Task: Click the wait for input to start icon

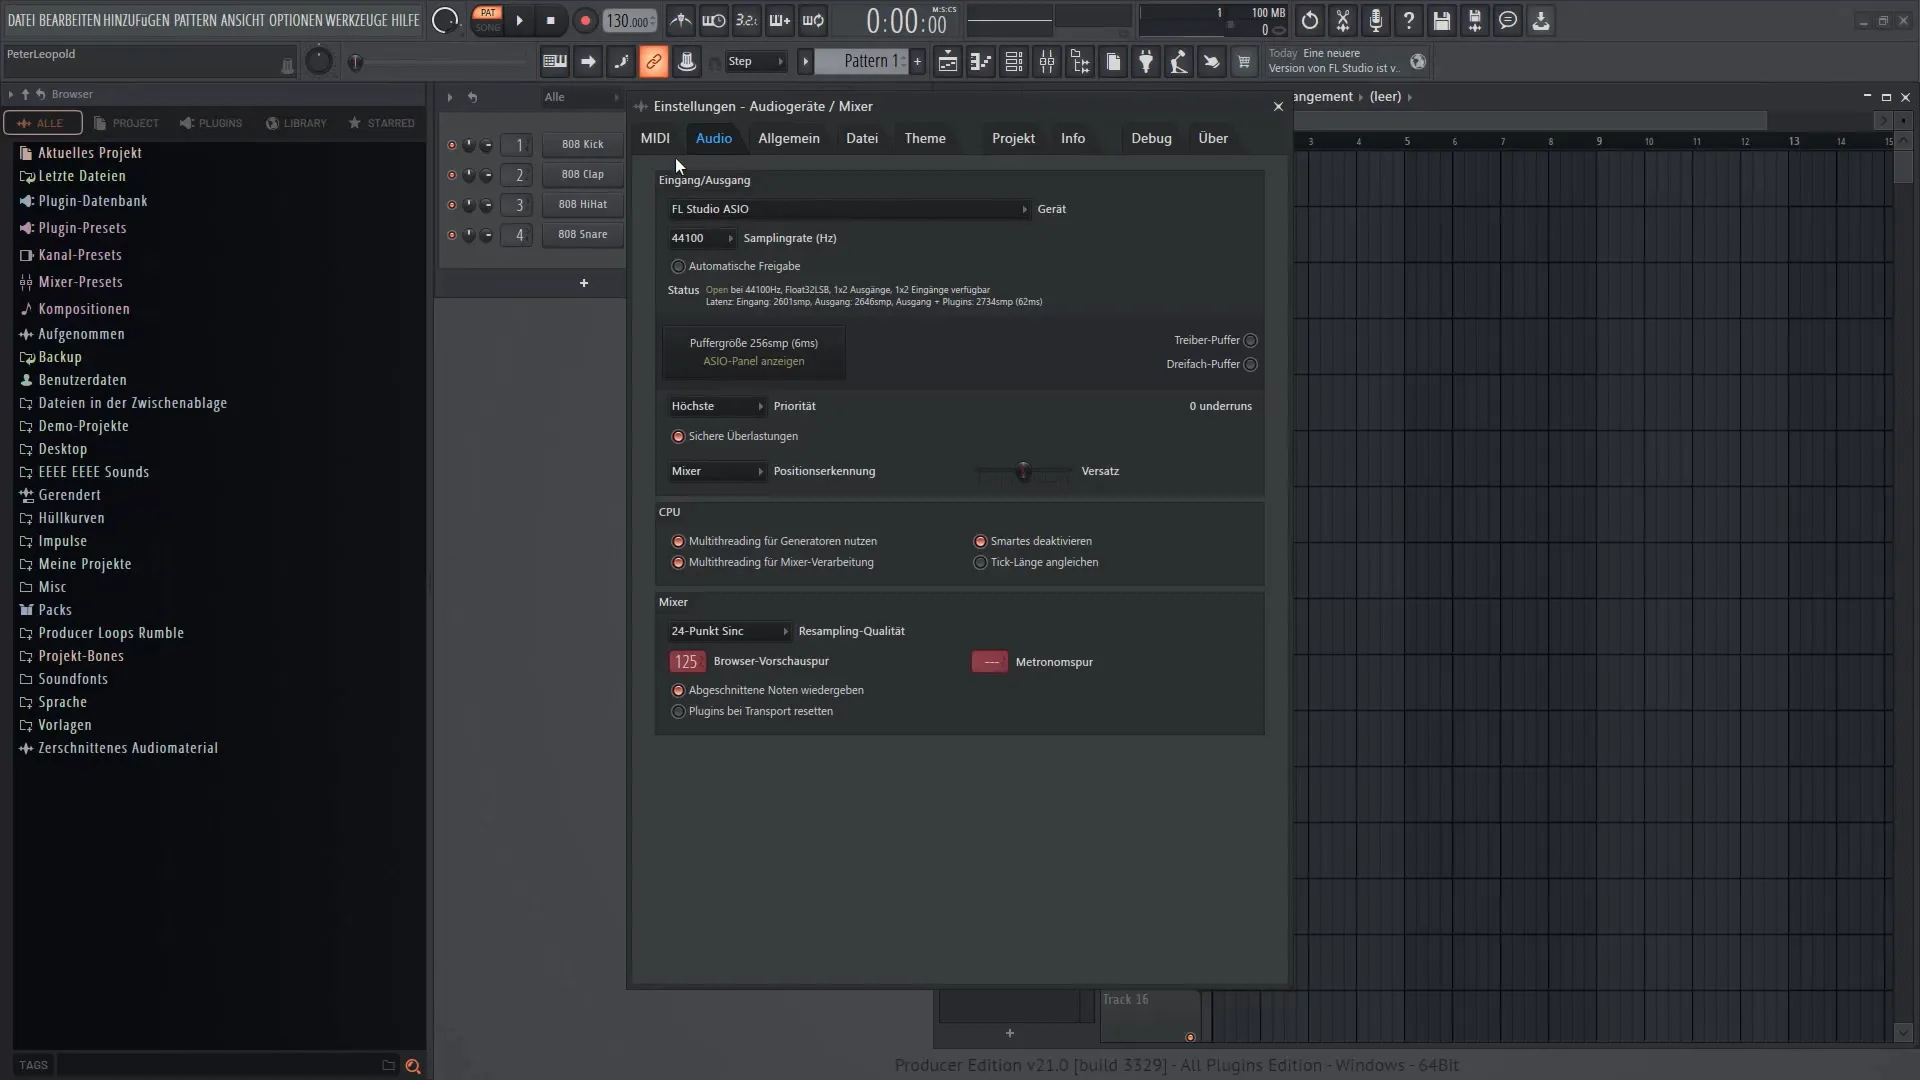Action: 714,21
